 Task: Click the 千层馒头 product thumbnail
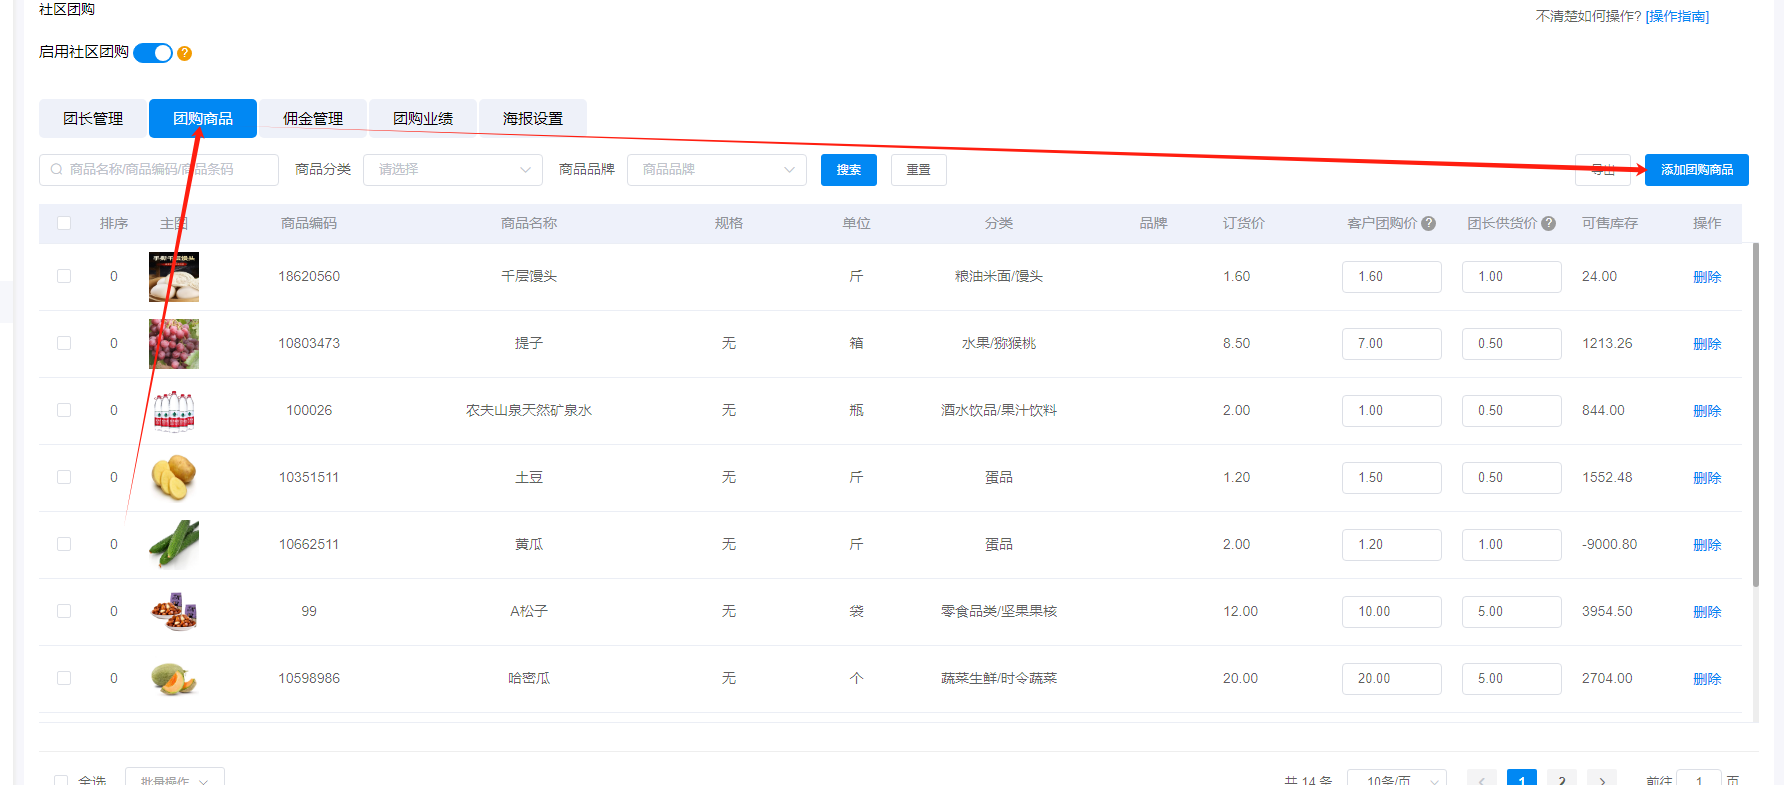point(174,277)
